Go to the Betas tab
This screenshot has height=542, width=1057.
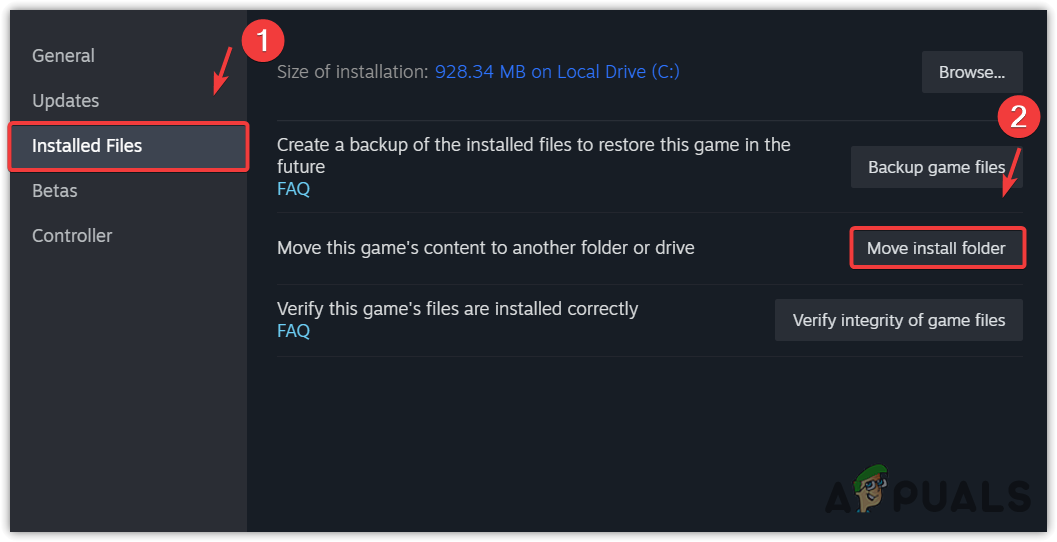55,191
